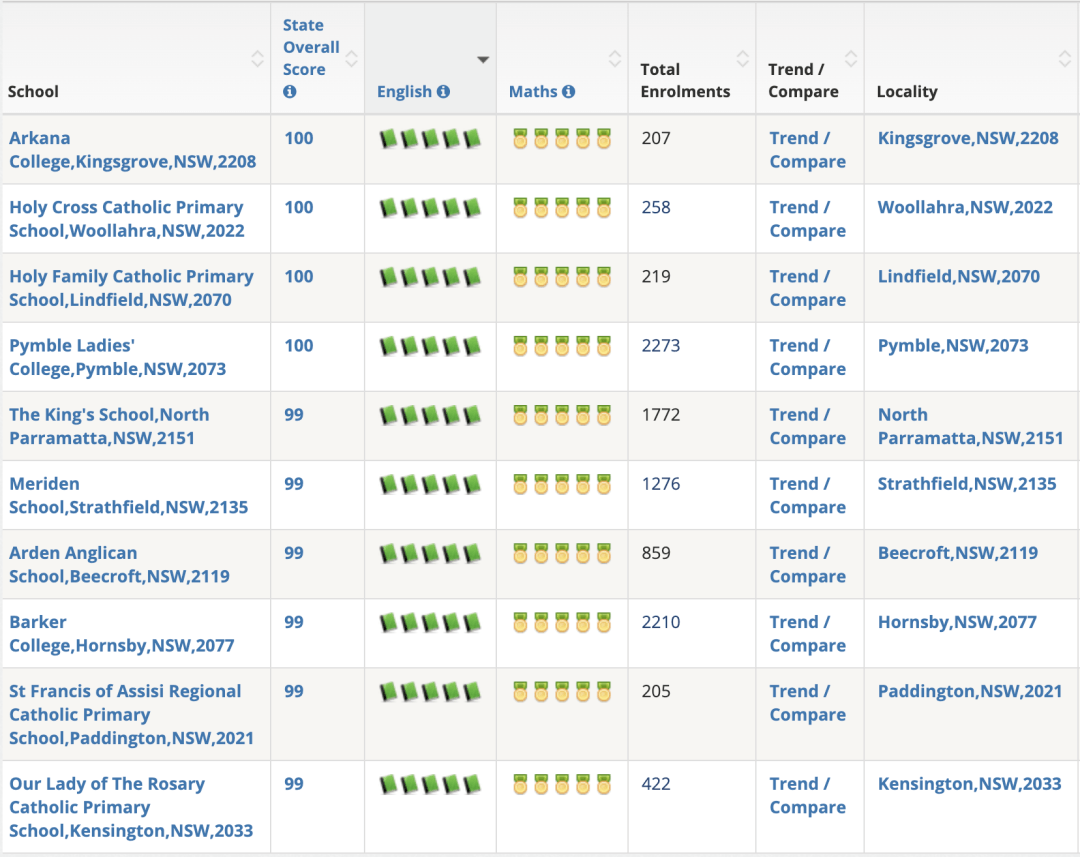Open St Francis of Assisi Regional school link
Screen dimensions: 1080x857
pos(132,714)
